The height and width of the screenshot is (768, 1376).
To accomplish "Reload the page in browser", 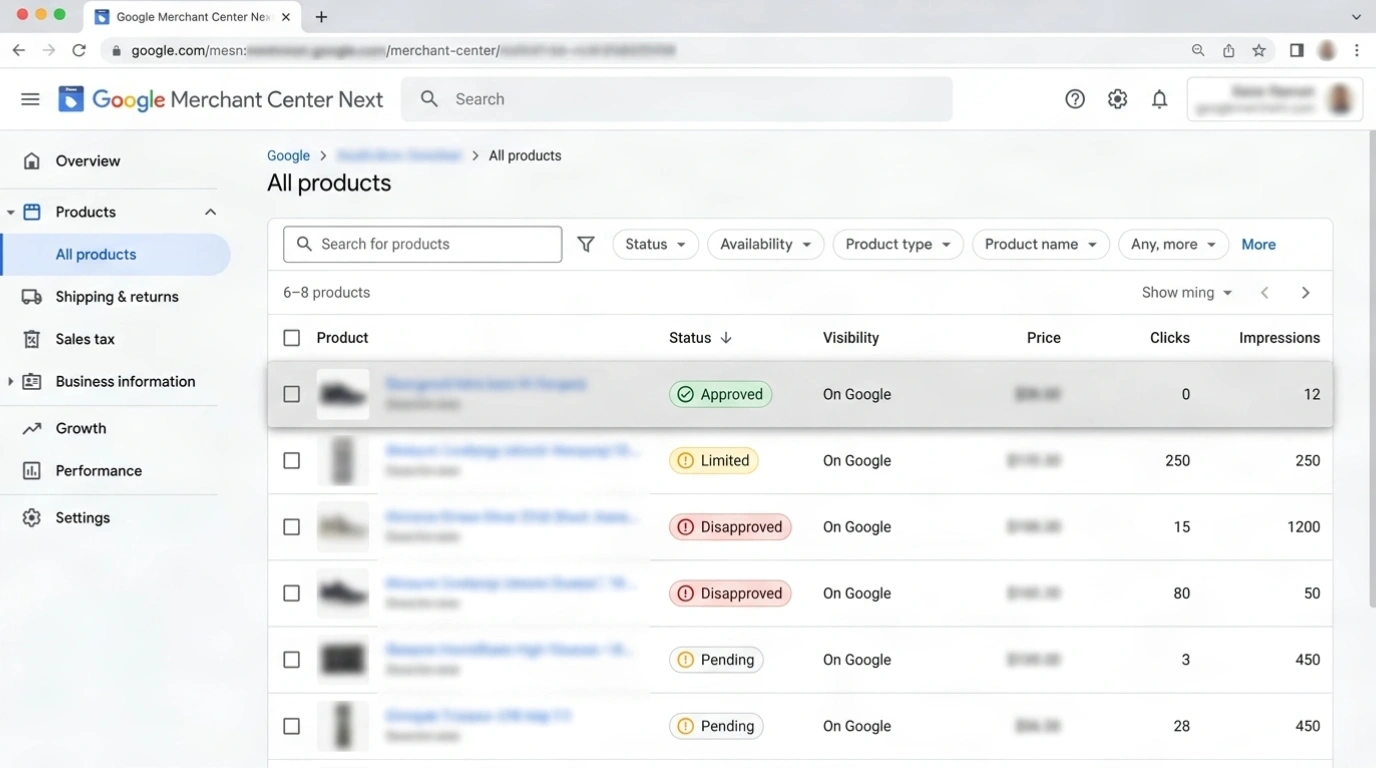I will pos(79,50).
